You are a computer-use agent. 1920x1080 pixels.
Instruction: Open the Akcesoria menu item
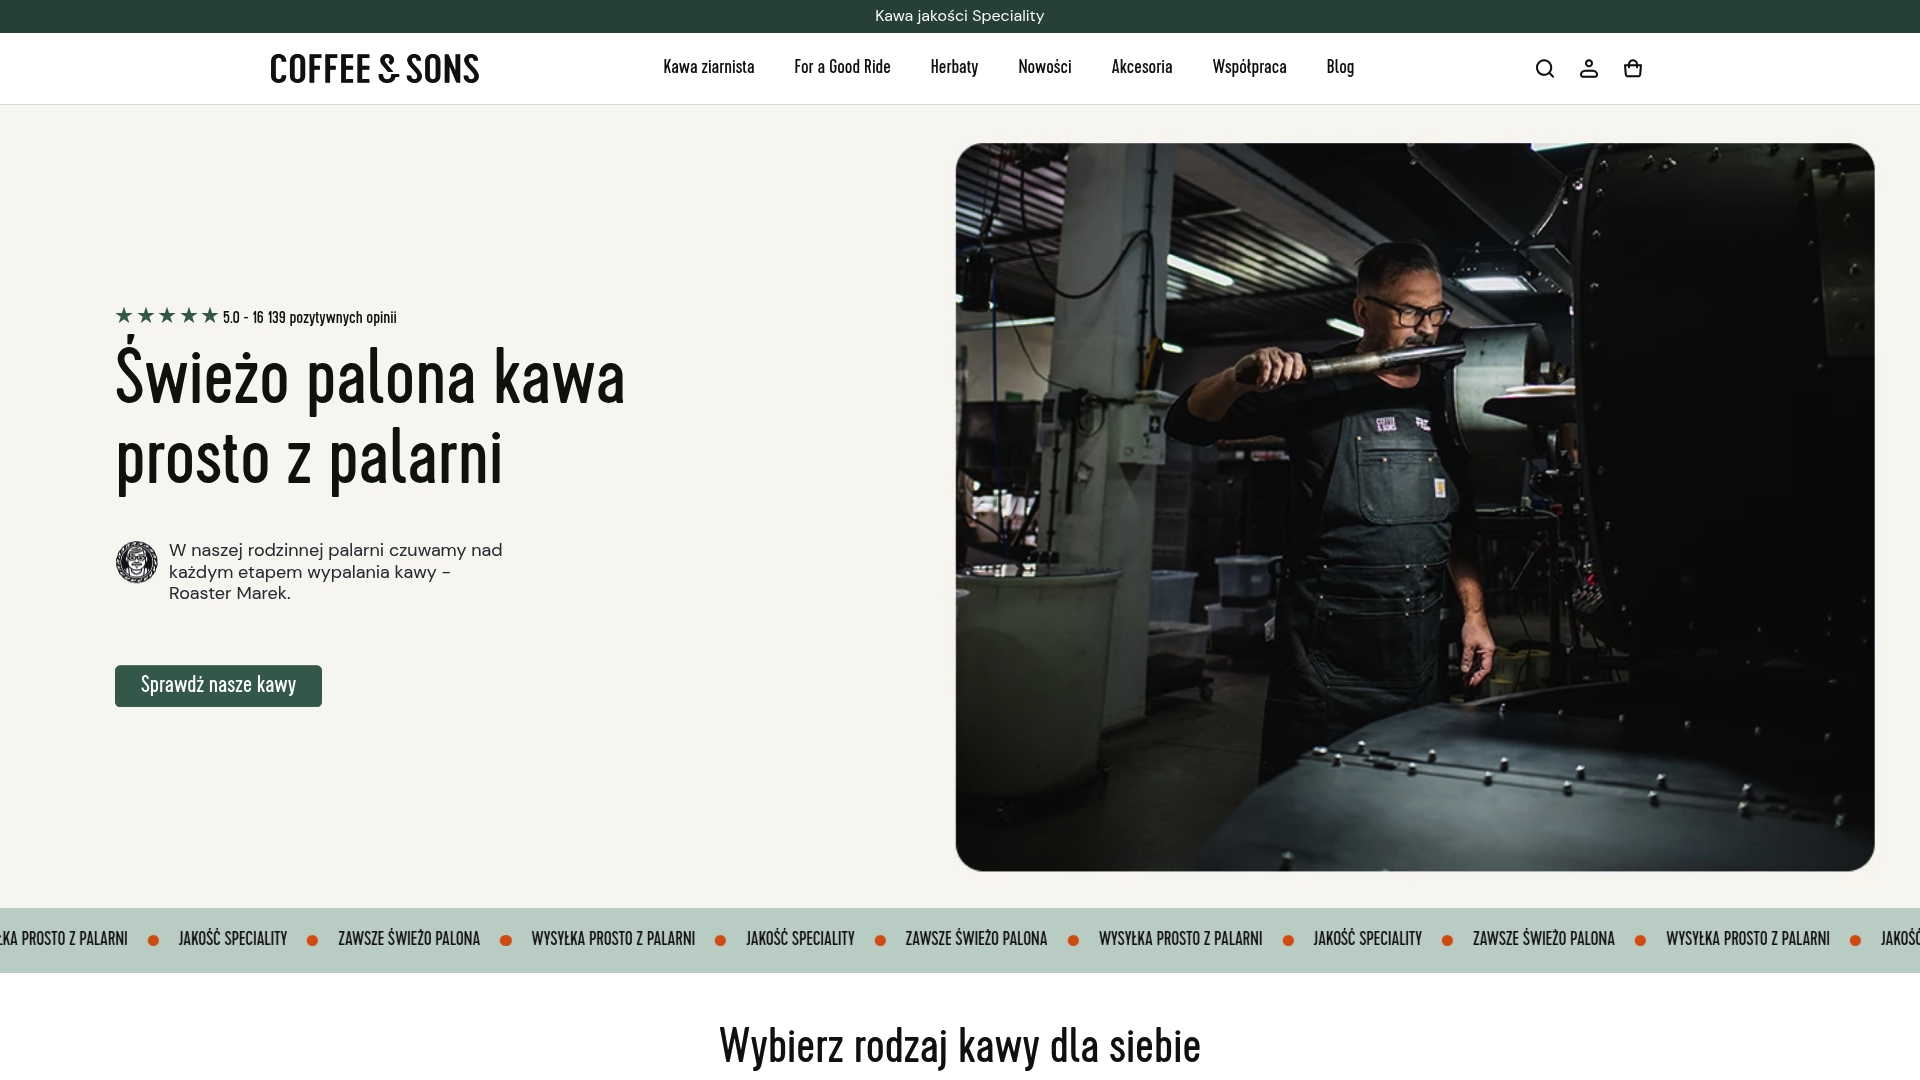click(x=1142, y=67)
